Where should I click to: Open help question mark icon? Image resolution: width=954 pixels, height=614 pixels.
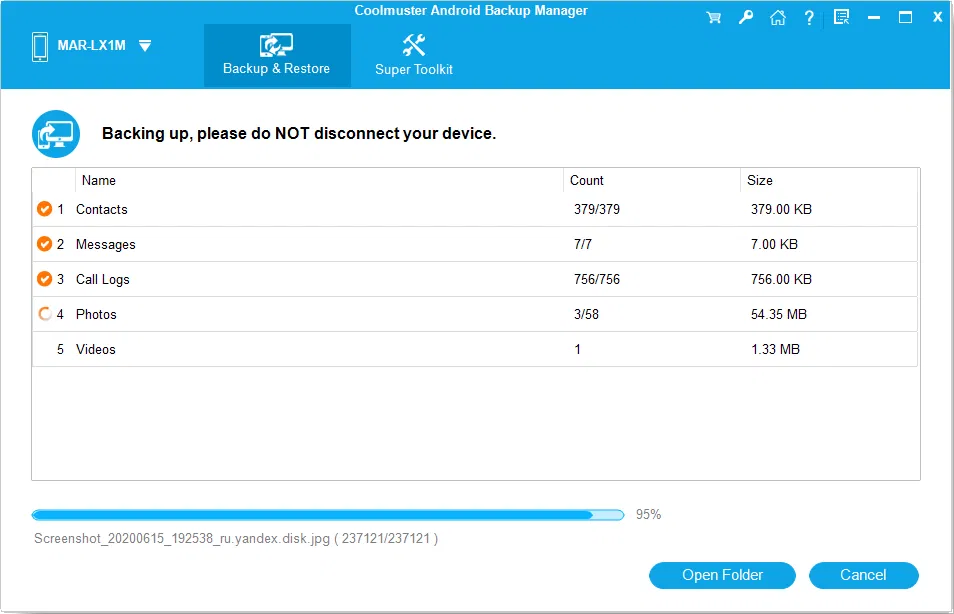809,18
